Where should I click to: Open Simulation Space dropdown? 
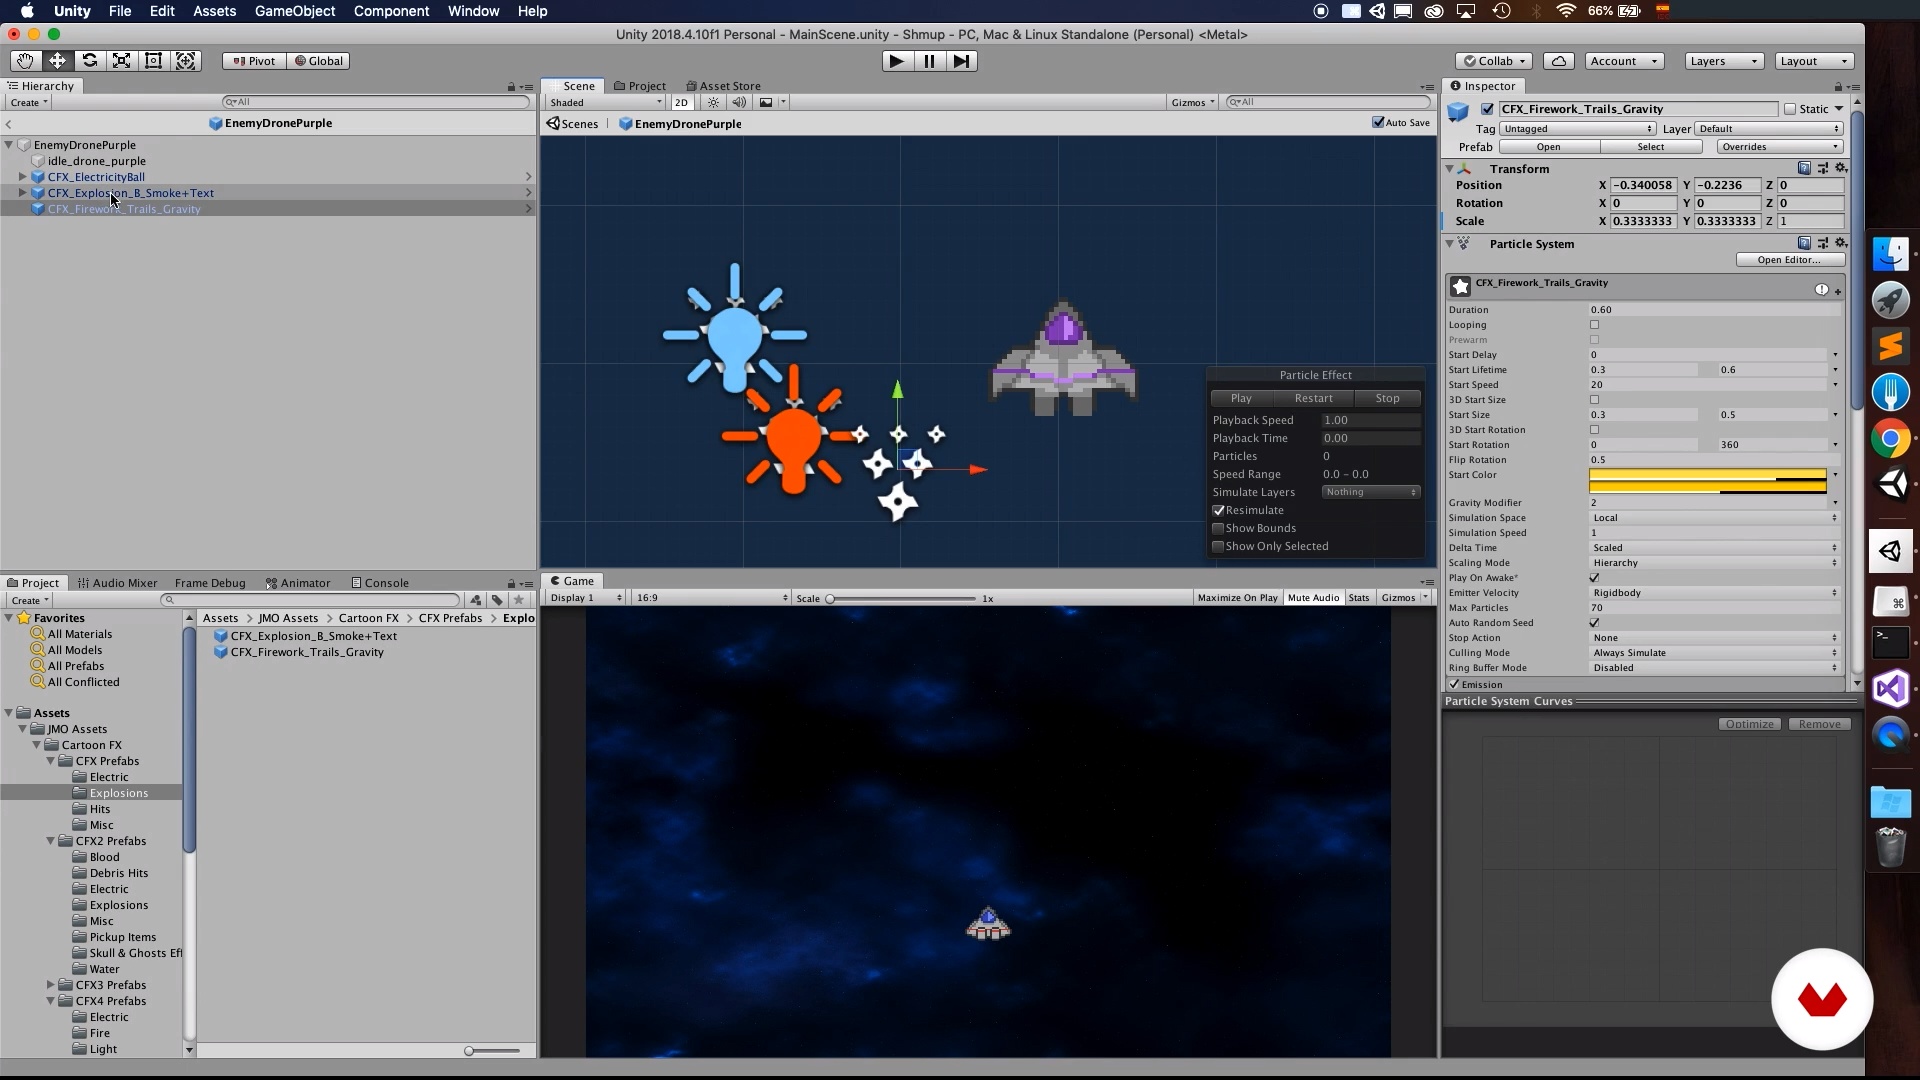1715,518
